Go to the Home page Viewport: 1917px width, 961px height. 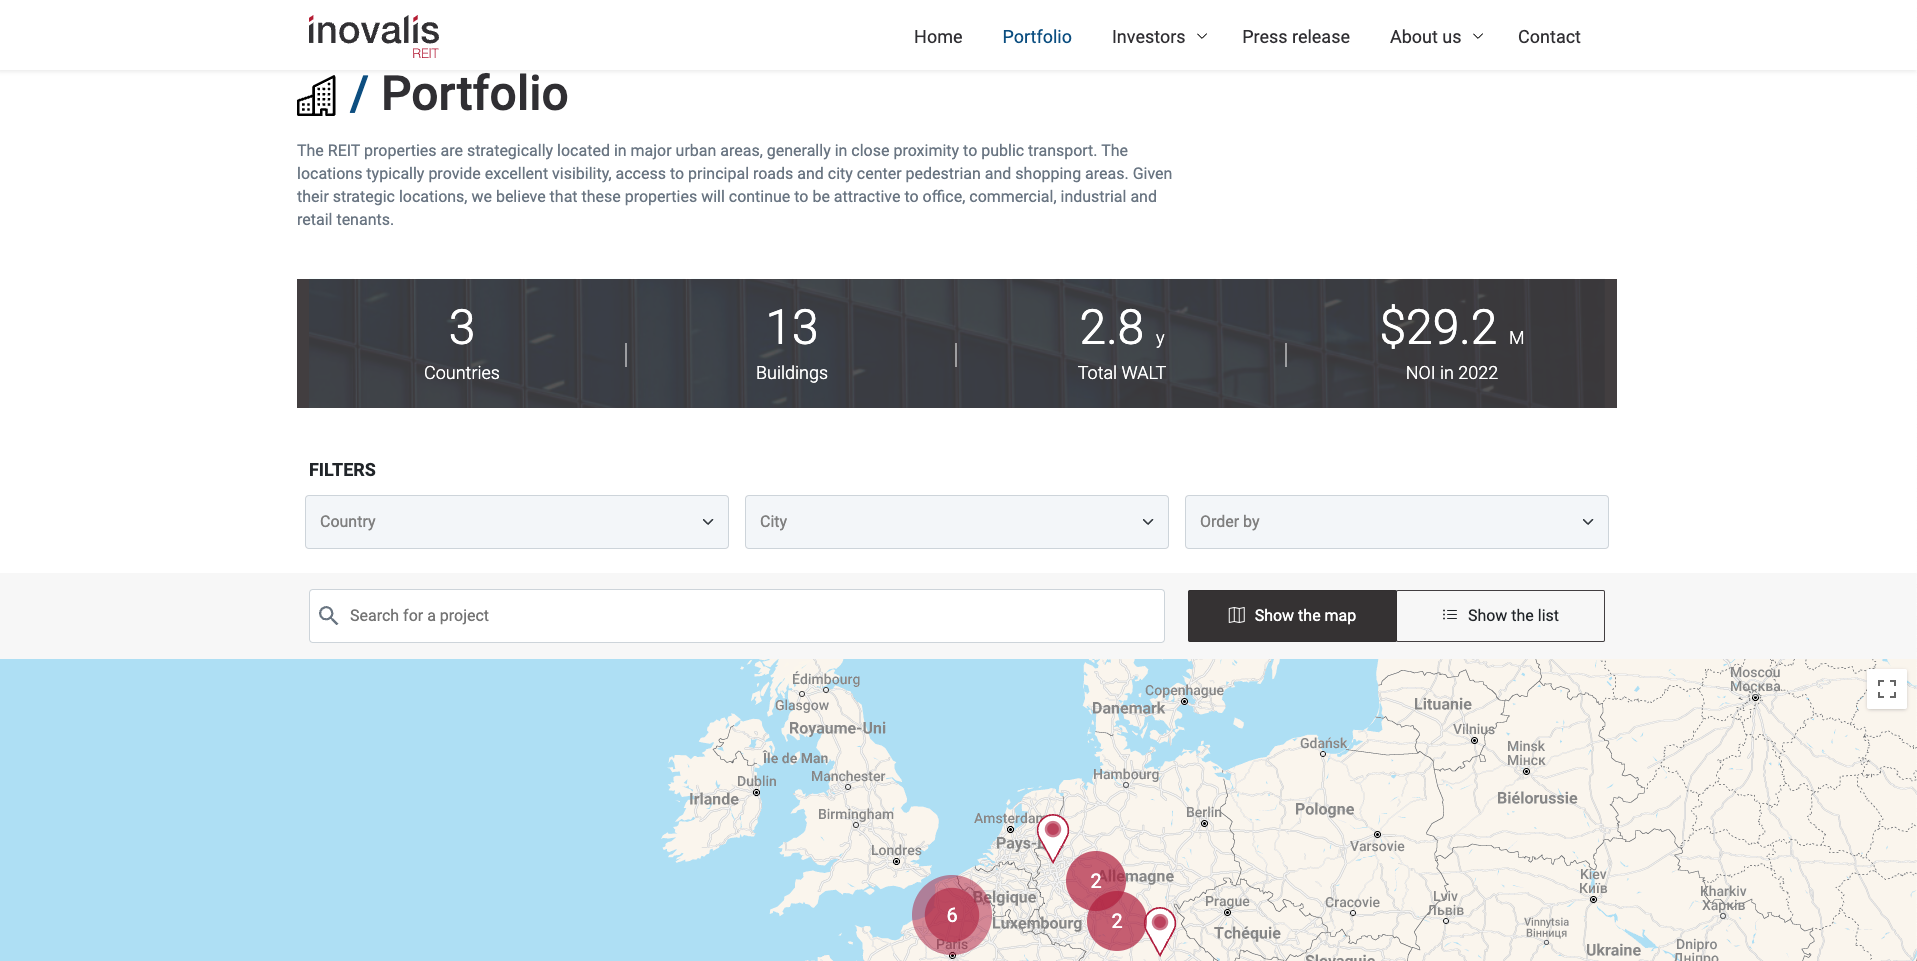937,37
